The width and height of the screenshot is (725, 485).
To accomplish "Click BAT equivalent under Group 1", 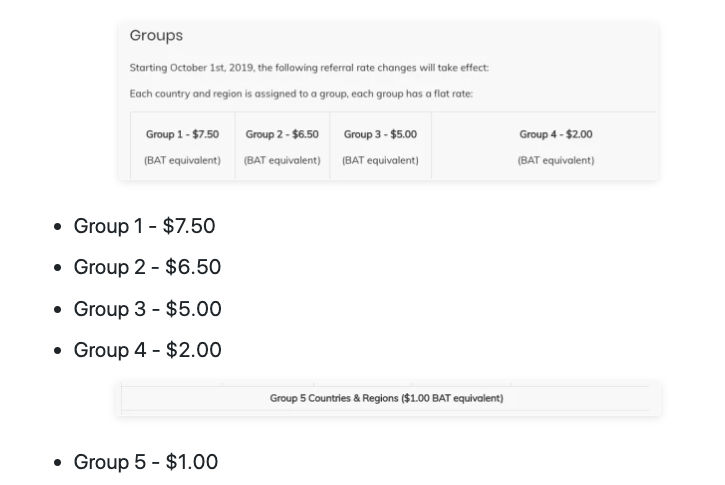I will [182, 160].
